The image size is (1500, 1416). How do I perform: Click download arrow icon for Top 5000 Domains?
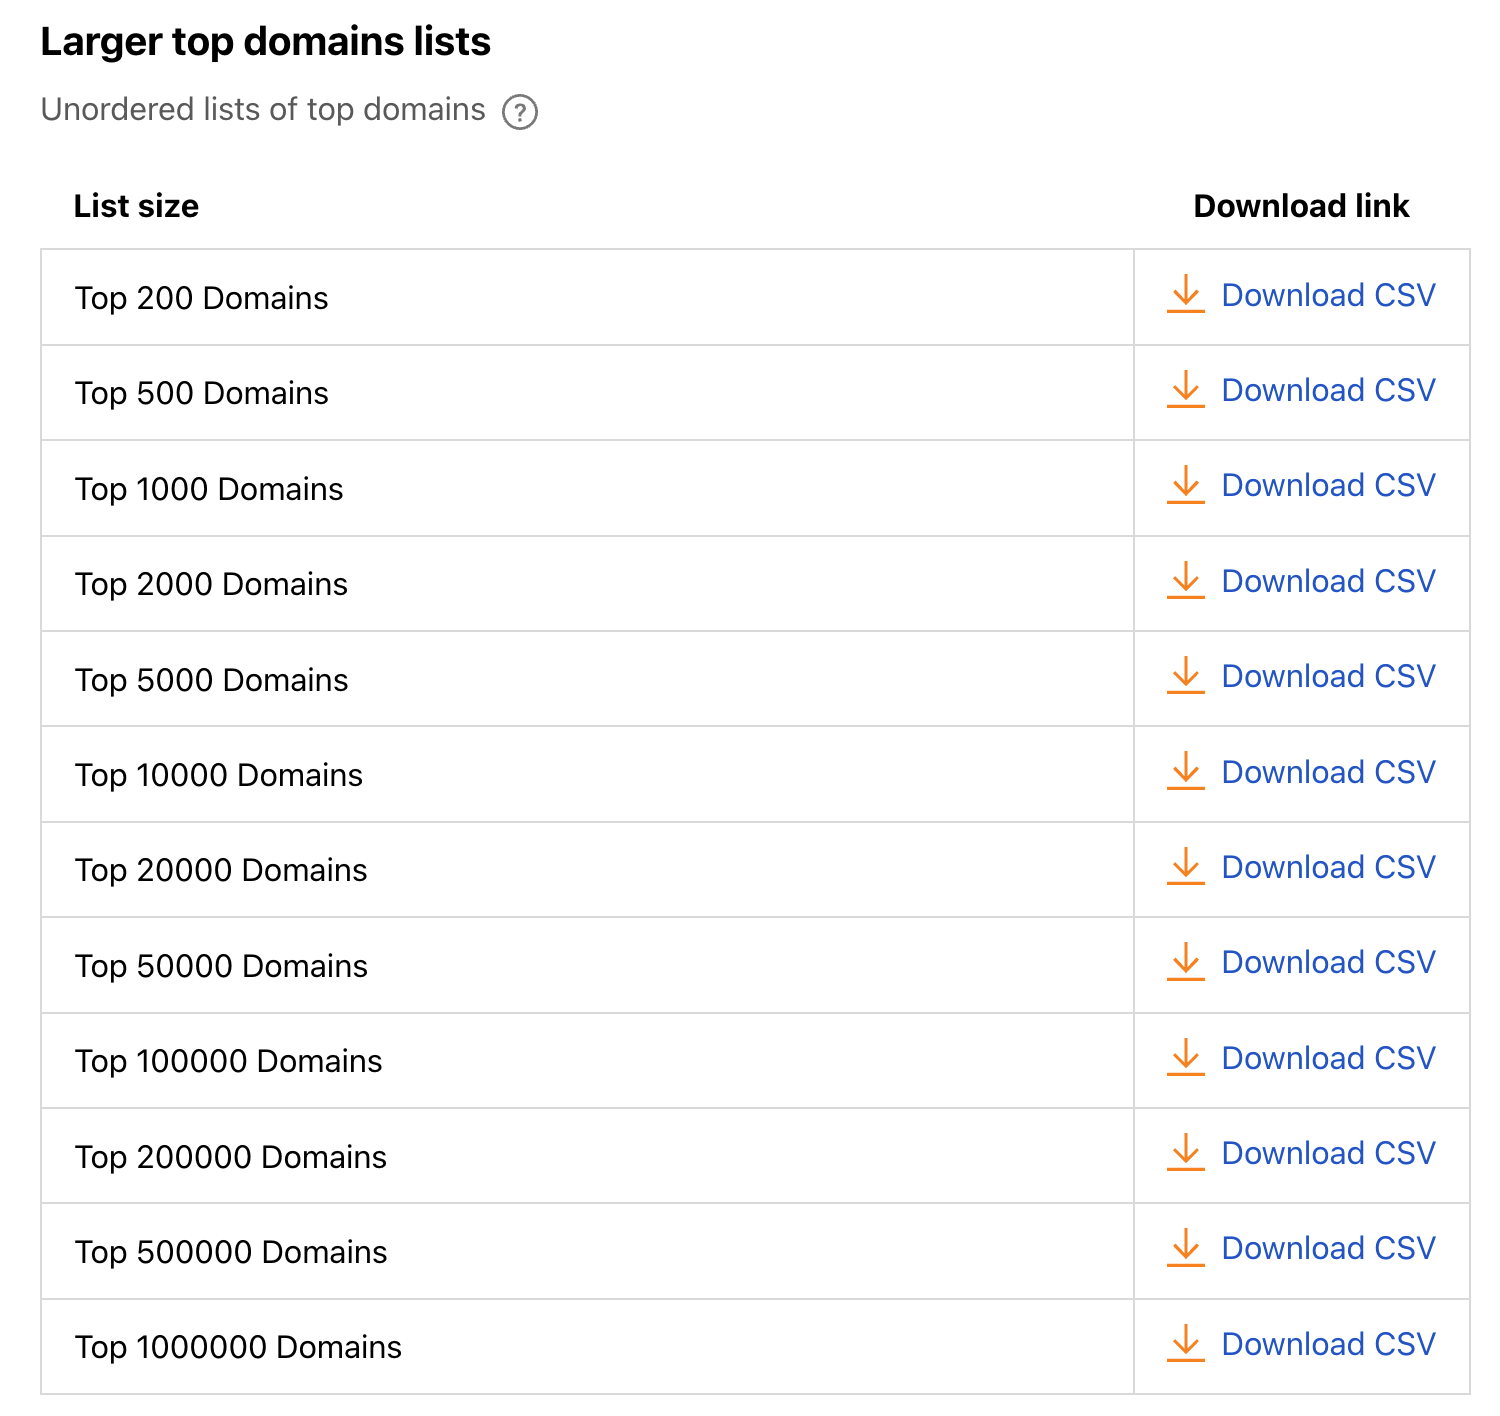pyautogui.click(x=1185, y=675)
